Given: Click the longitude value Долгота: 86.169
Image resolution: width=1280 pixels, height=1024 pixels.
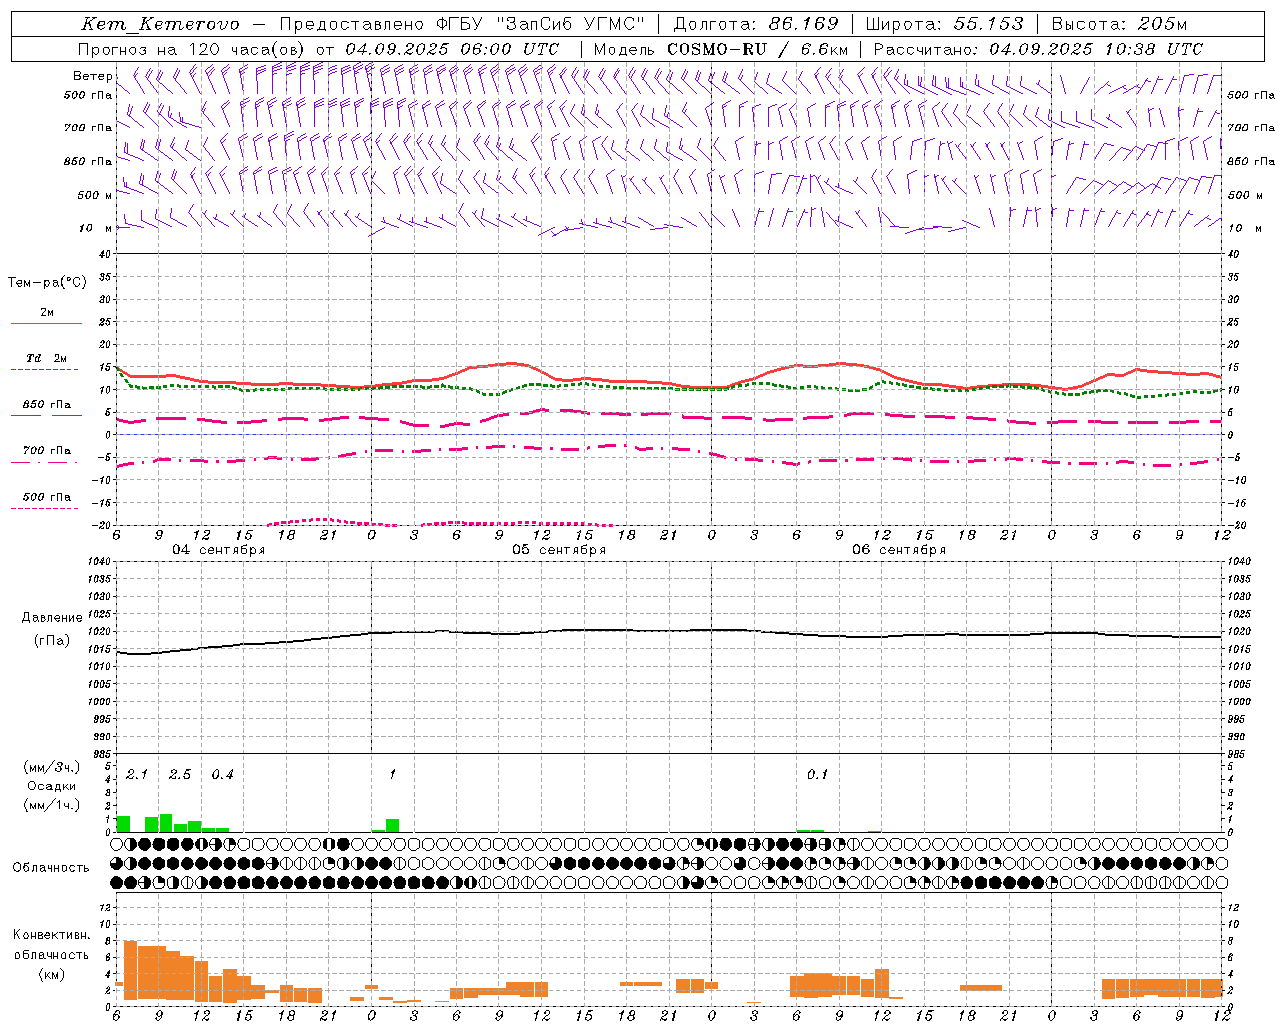Looking at the screenshot, I should coord(756,24).
